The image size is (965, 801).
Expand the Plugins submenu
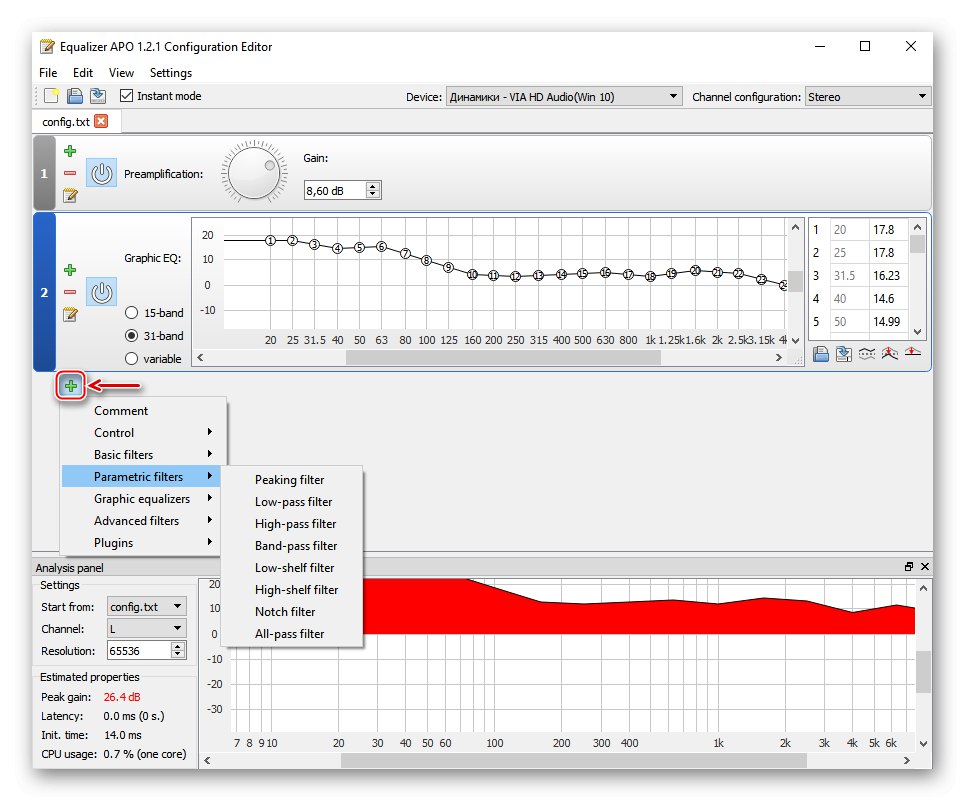tap(141, 543)
